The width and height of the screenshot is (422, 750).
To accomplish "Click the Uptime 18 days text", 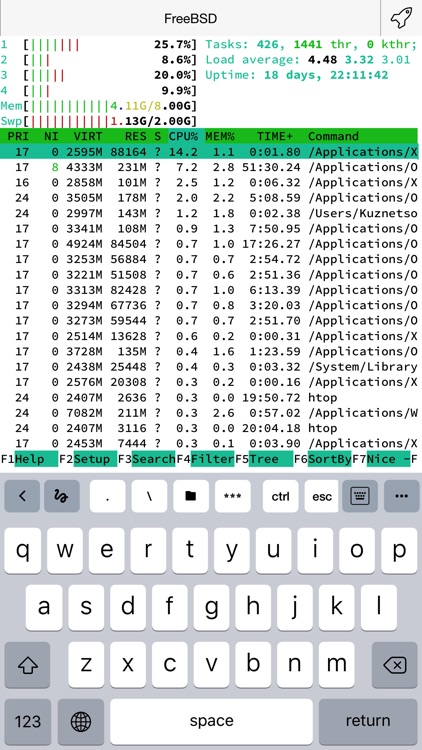I will point(297,75).
